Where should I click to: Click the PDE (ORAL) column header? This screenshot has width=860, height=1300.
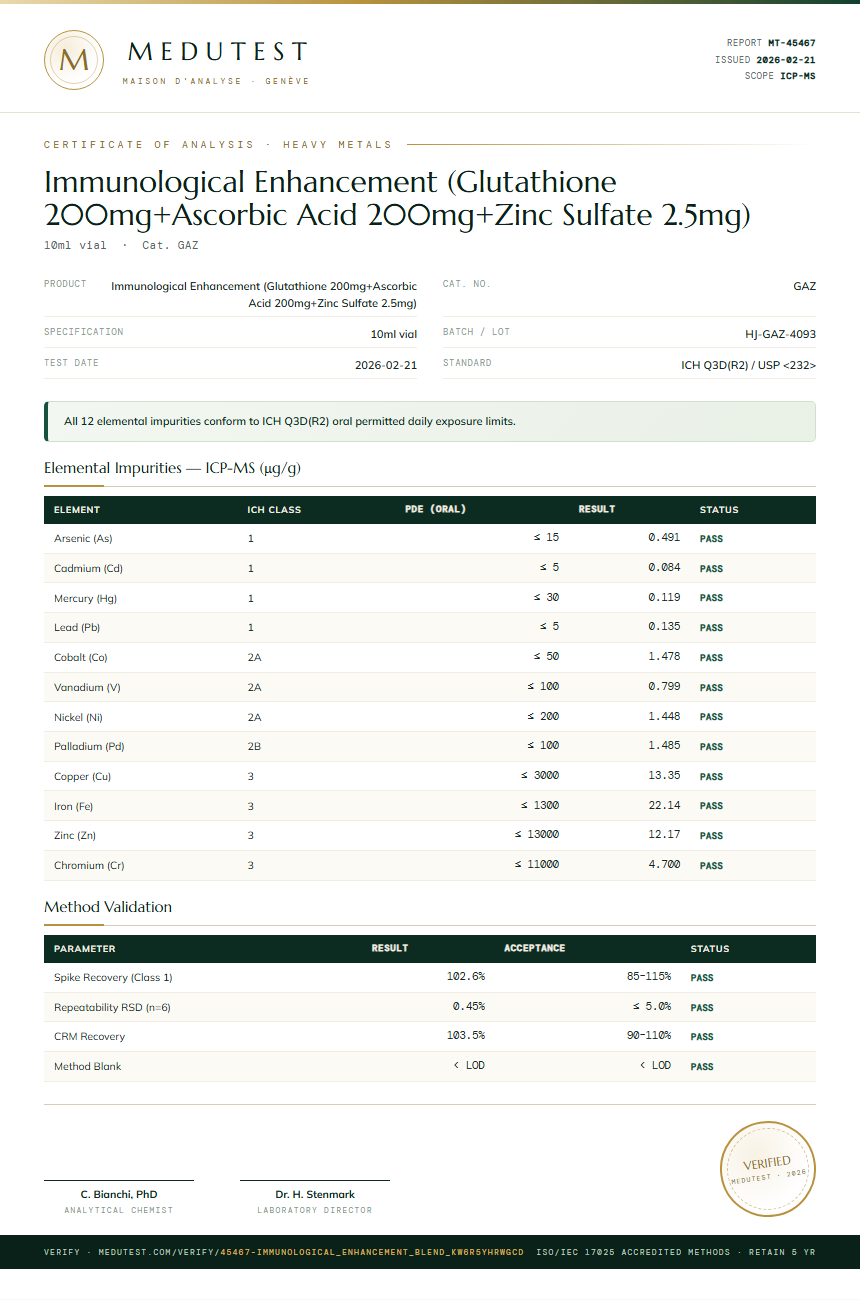point(435,510)
